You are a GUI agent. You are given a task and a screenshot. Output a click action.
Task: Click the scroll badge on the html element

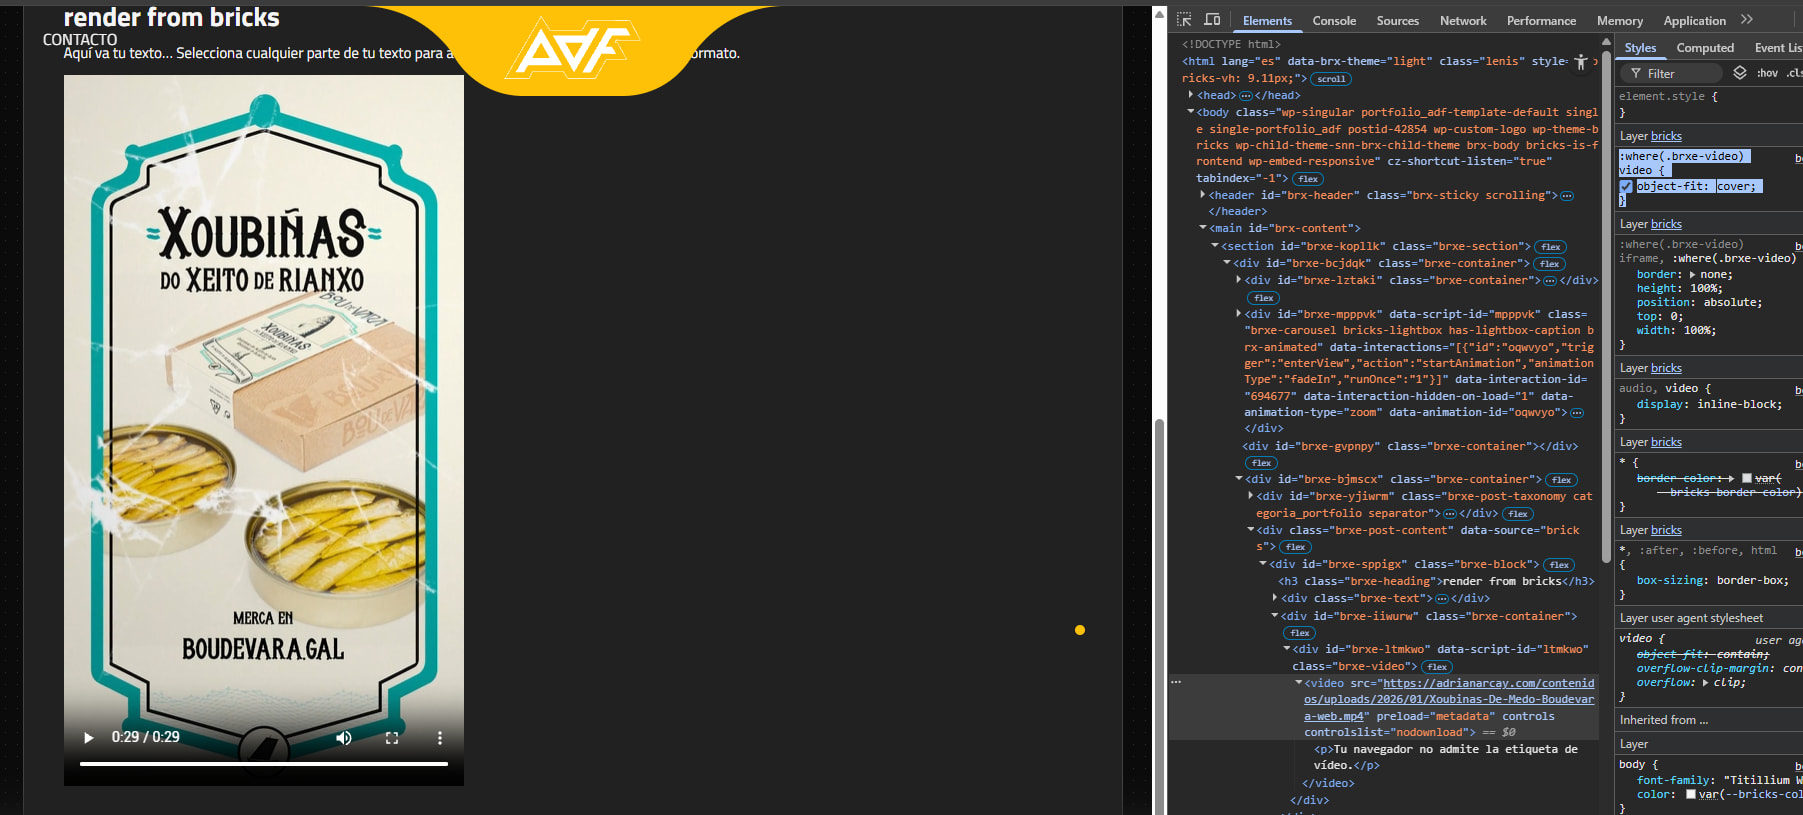click(x=1331, y=79)
